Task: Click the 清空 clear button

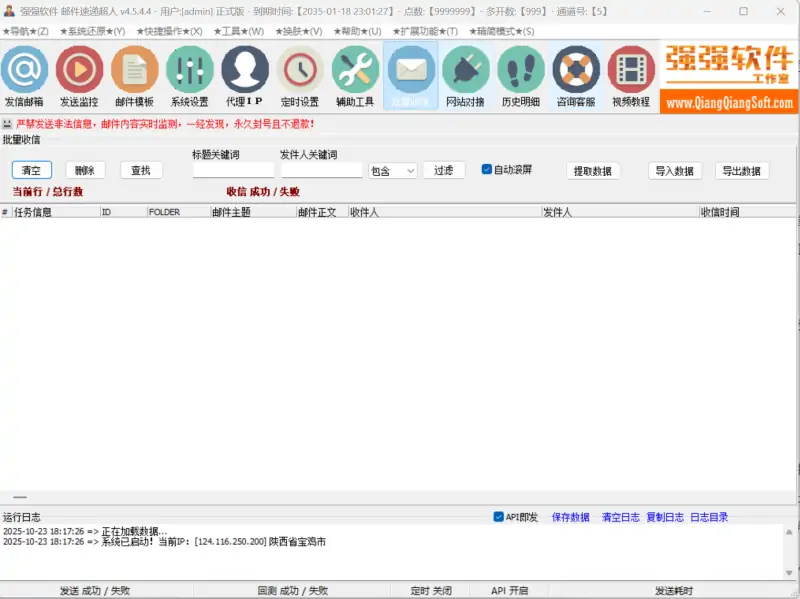Action: pyautogui.click(x=30, y=170)
